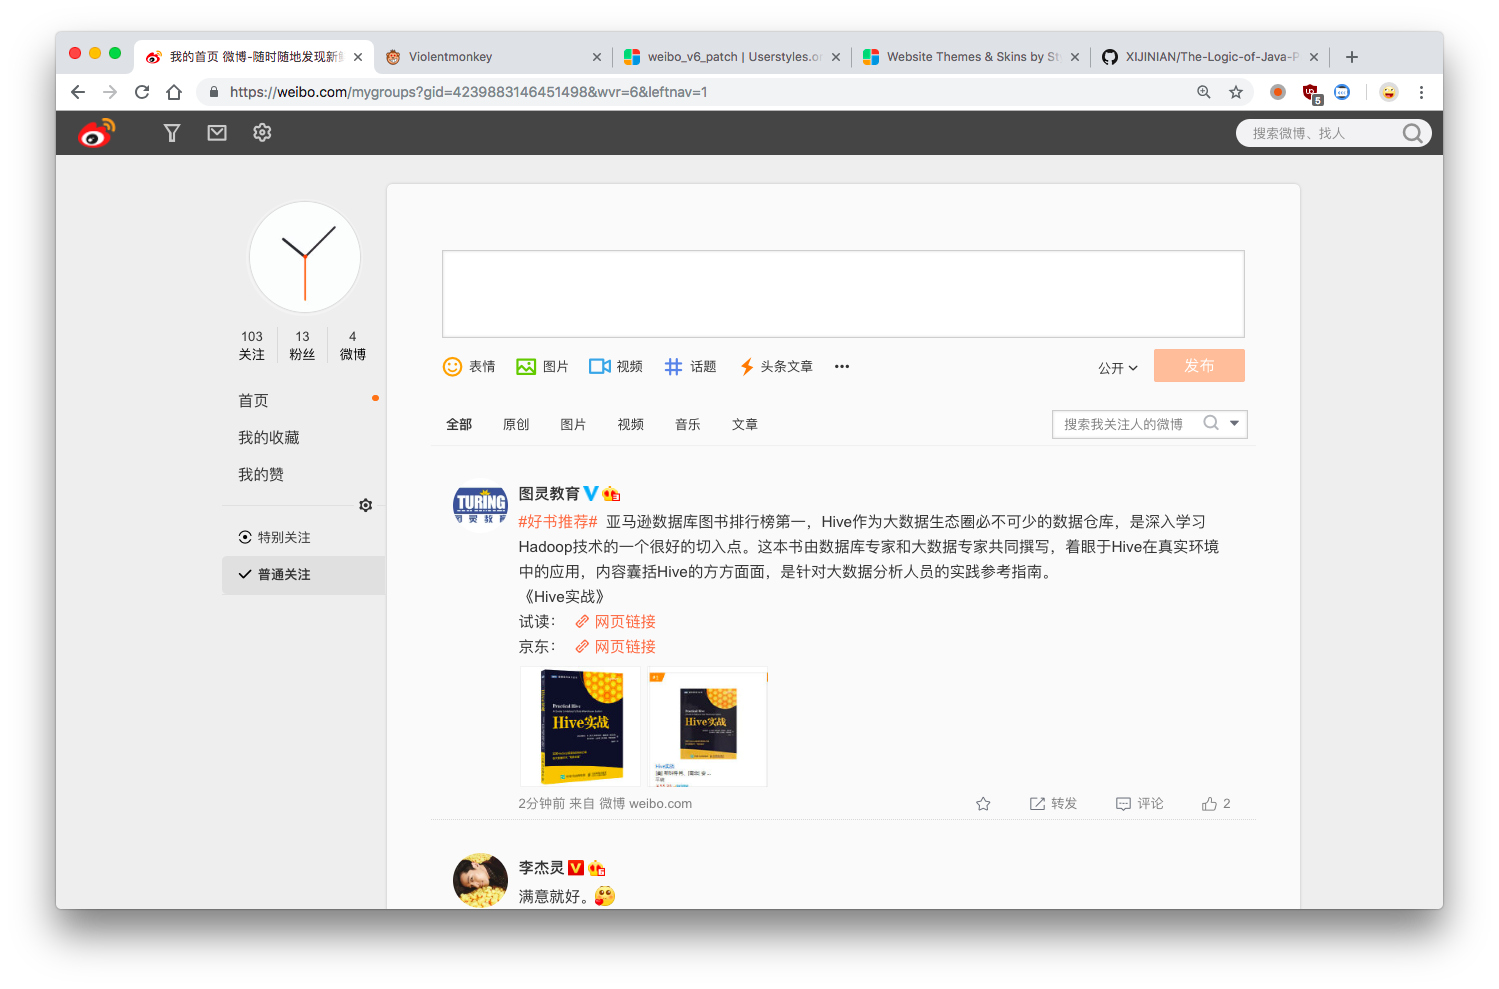Open the 试读 网页链接 link
Viewport: 1499px width, 989px height.
coord(616,622)
